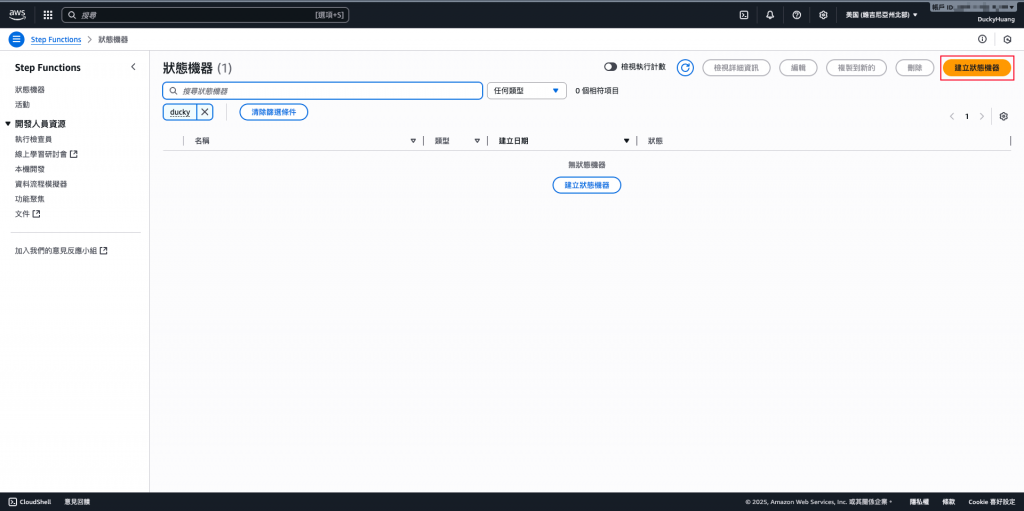The width and height of the screenshot is (1024, 511).
Task: Open the clock icon next to the info icon
Action: click(1008, 39)
